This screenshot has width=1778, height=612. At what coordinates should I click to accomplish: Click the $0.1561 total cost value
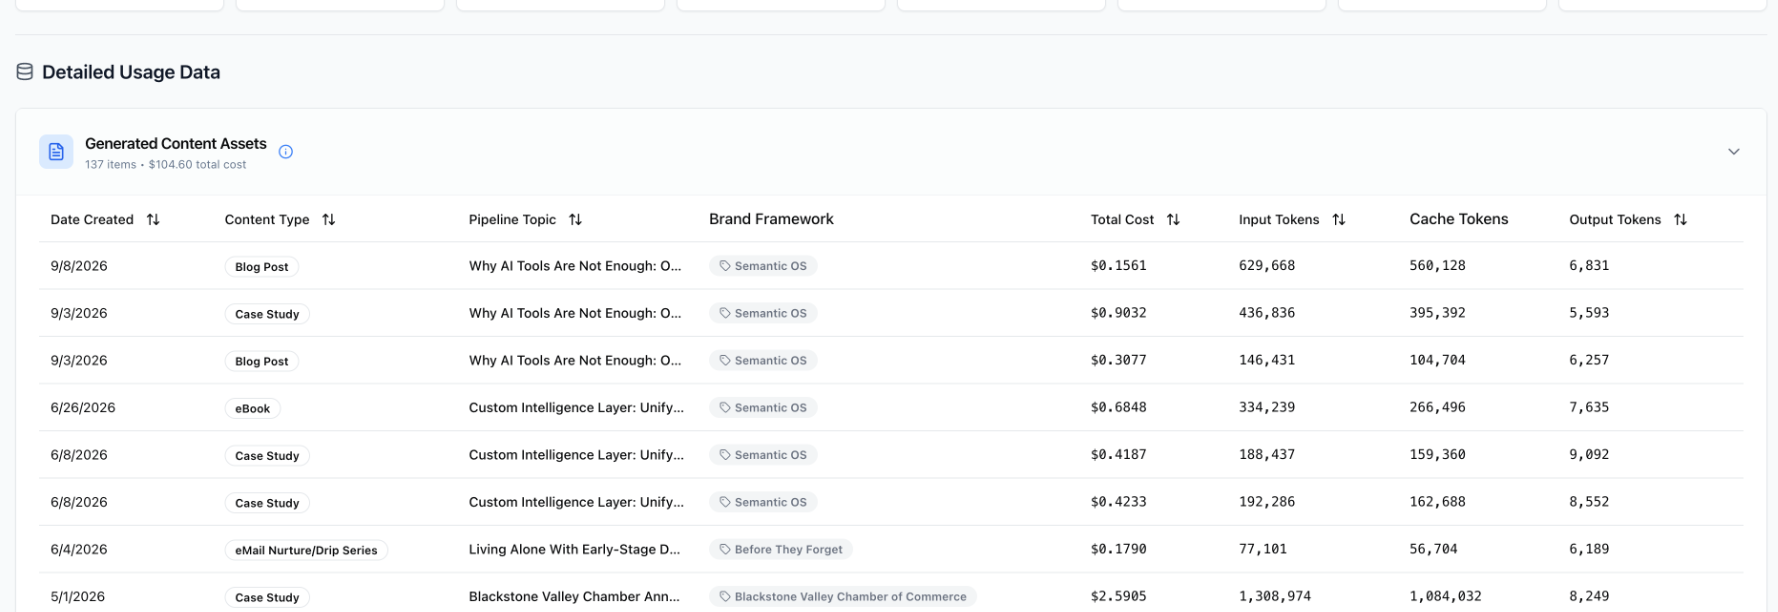pyautogui.click(x=1119, y=266)
